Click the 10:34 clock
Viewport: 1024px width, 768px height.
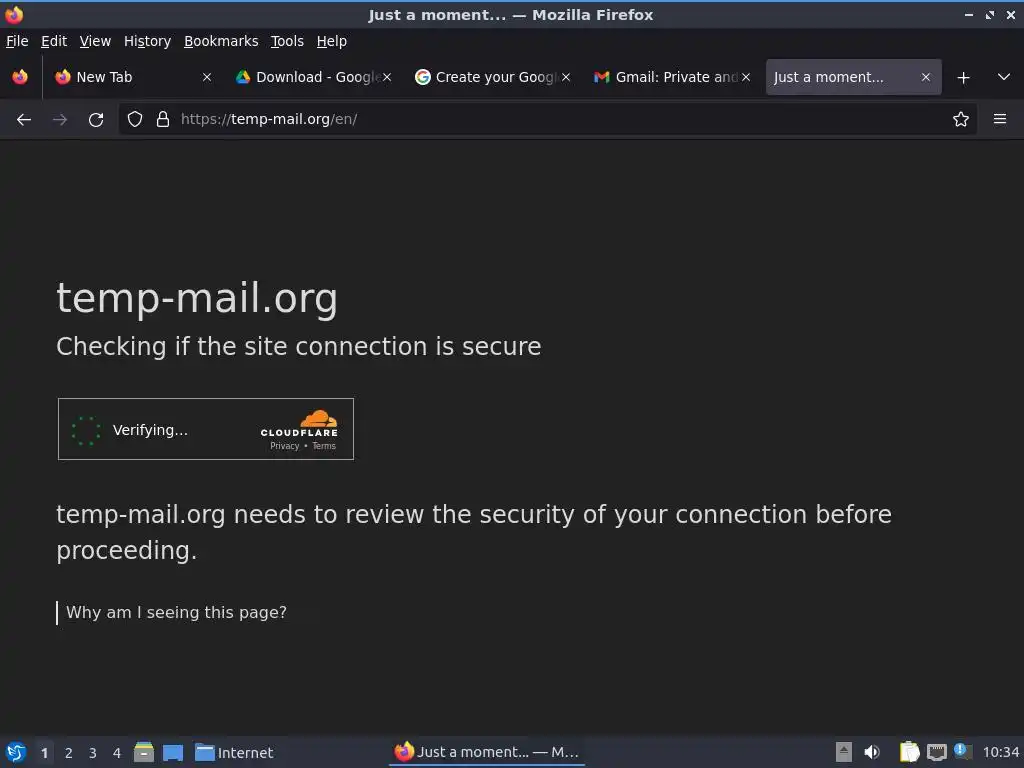point(1000,752)
